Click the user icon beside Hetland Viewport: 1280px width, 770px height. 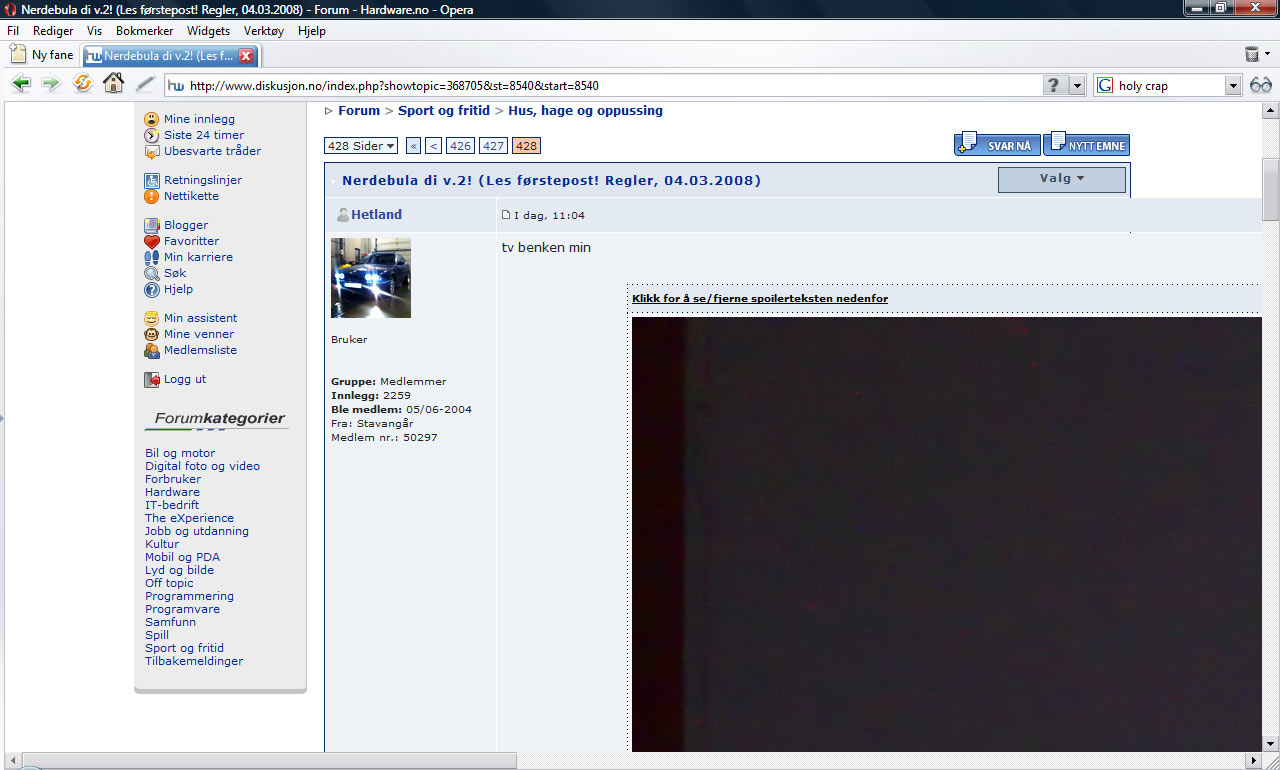click(x=343, y=214)
